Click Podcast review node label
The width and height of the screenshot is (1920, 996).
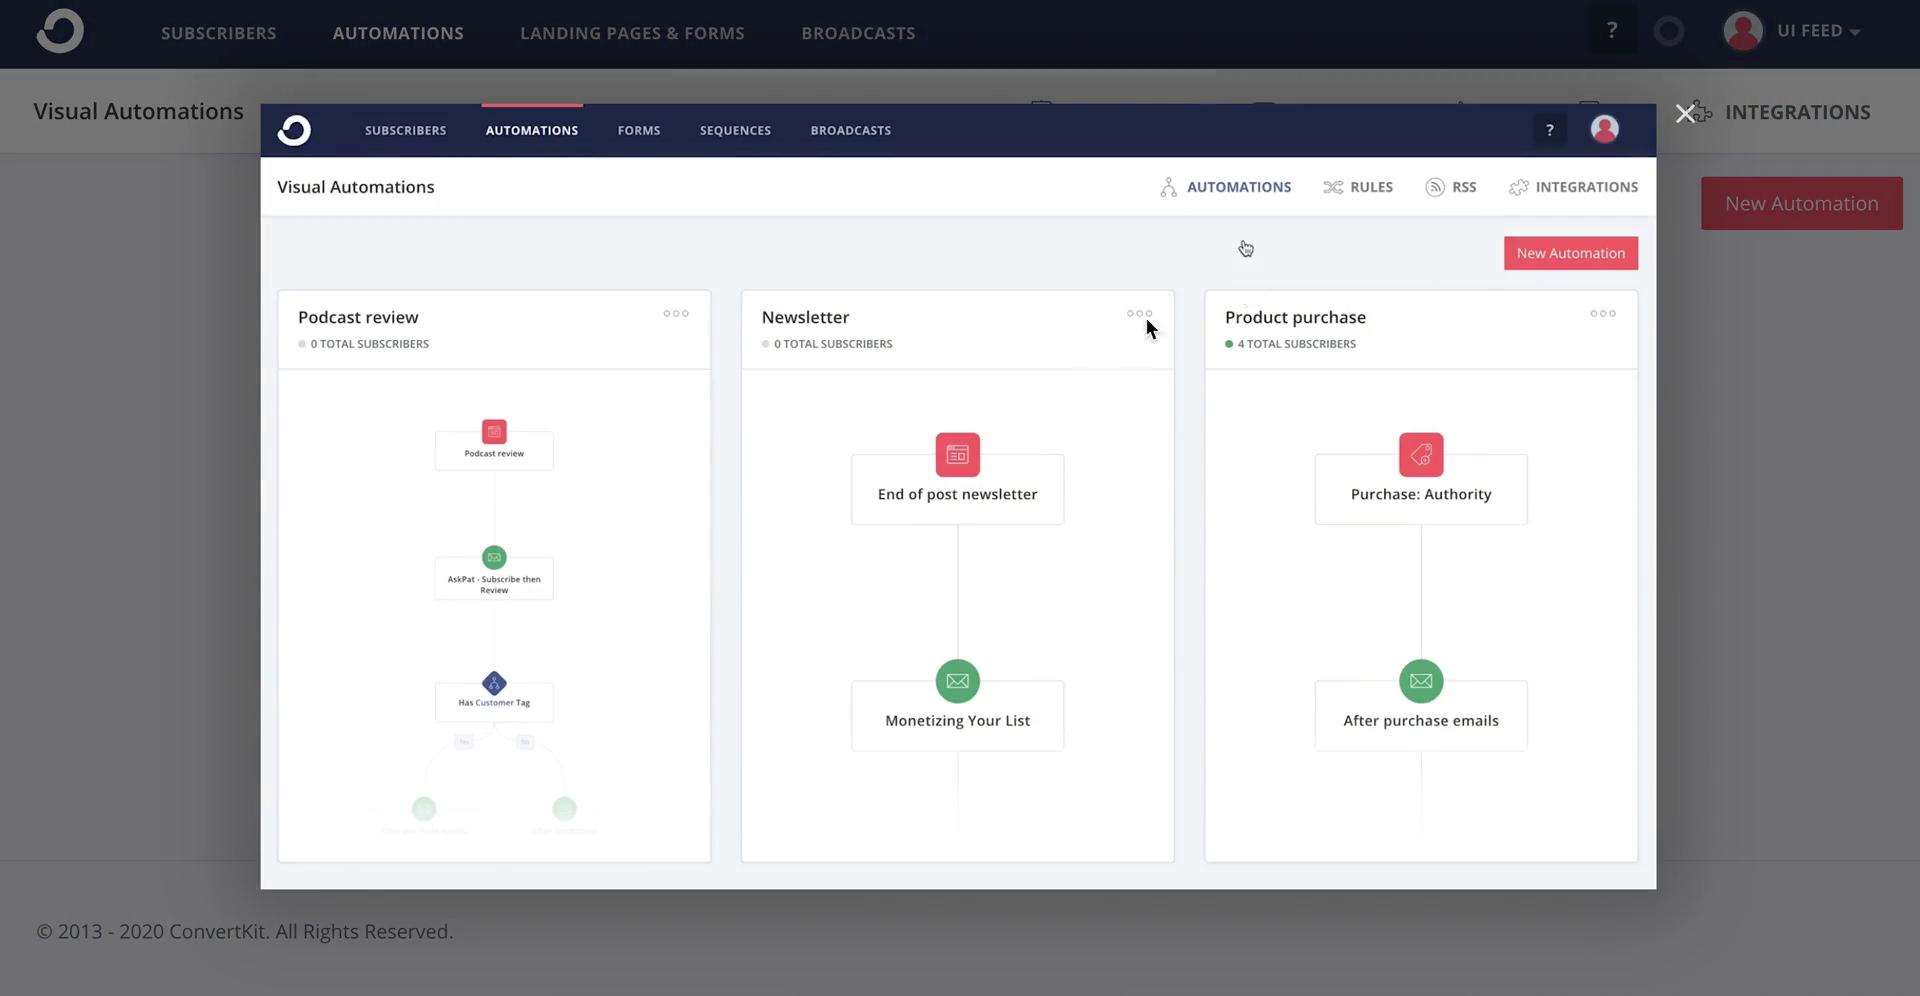[x=494, y=453]
